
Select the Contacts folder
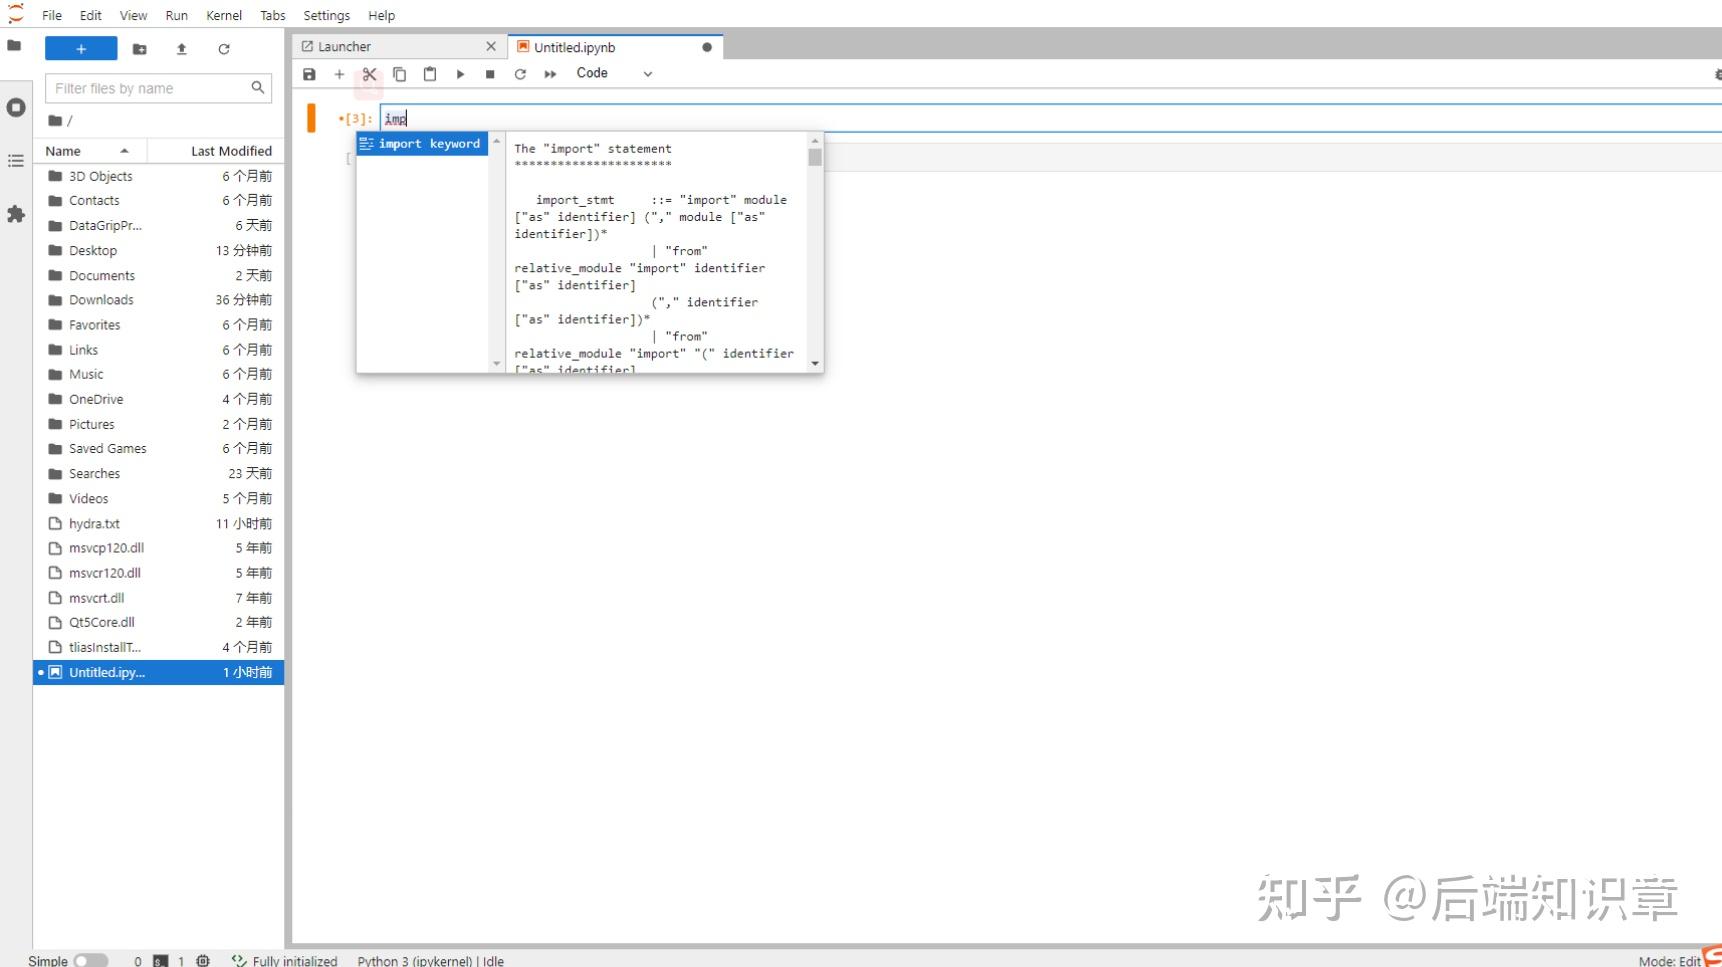159,201
